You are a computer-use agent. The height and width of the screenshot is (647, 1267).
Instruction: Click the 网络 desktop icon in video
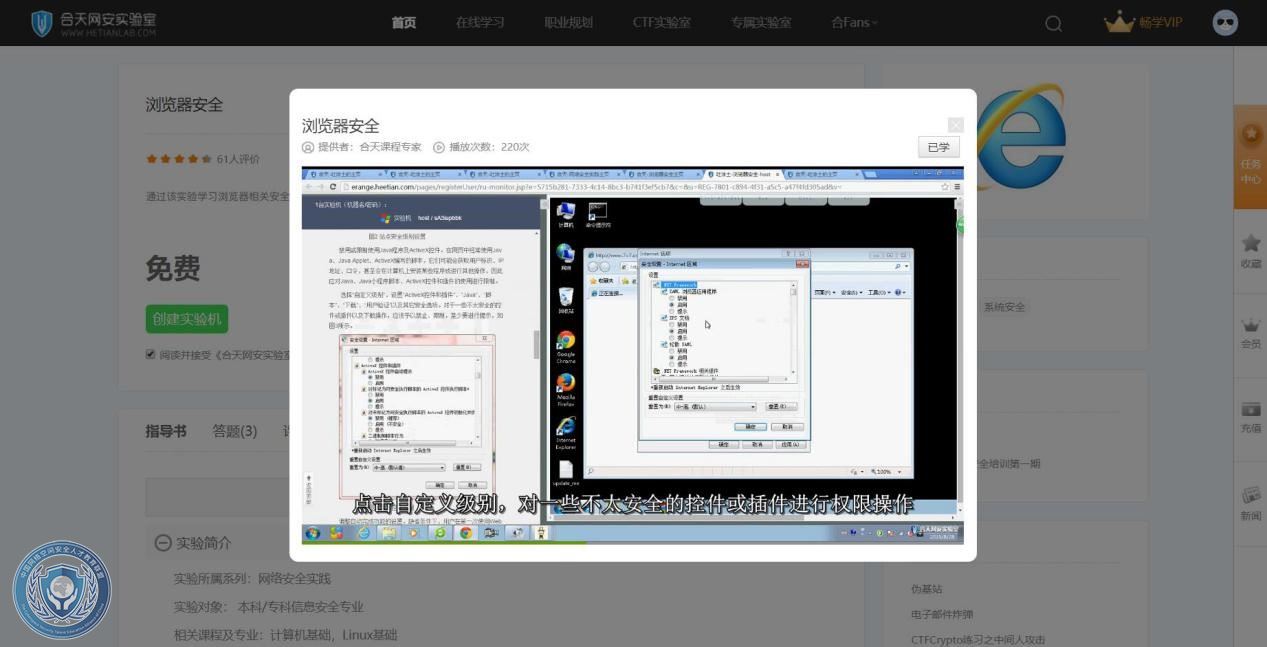[566, 256]
